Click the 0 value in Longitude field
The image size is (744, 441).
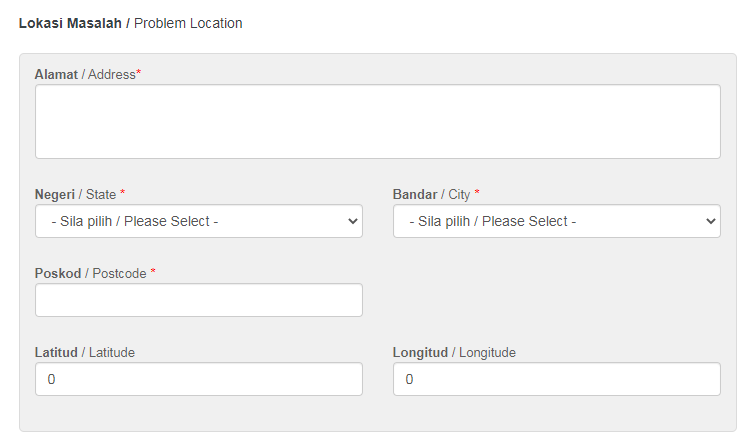coord(409,379)
